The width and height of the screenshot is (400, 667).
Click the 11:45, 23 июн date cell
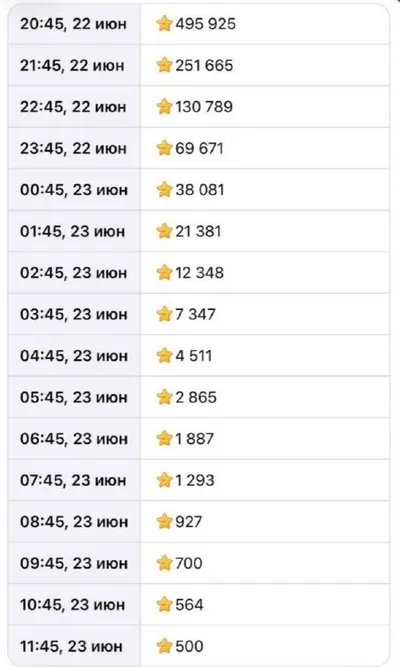[x=74, y=646]
